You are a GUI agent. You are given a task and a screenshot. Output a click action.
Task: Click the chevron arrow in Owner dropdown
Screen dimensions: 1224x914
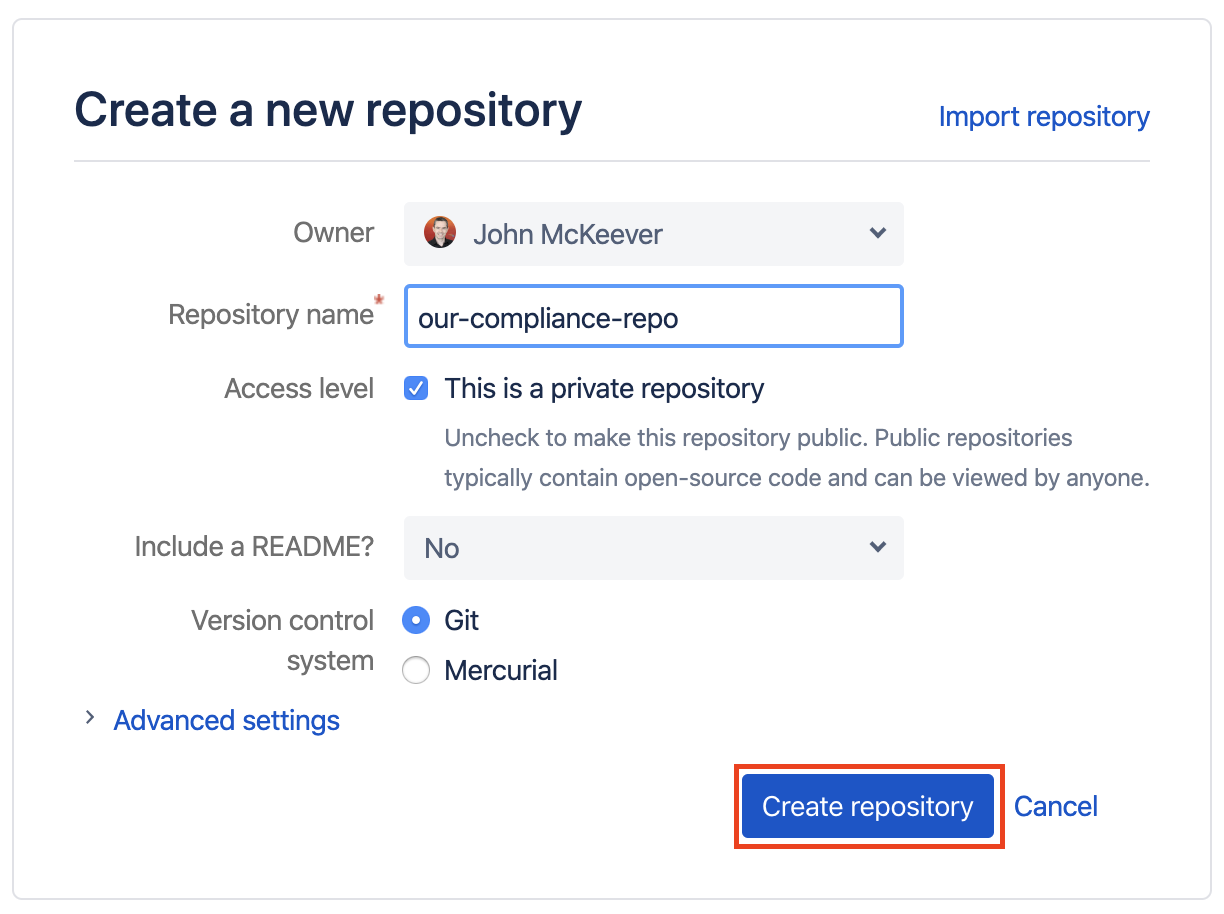(x=877, y=233)
